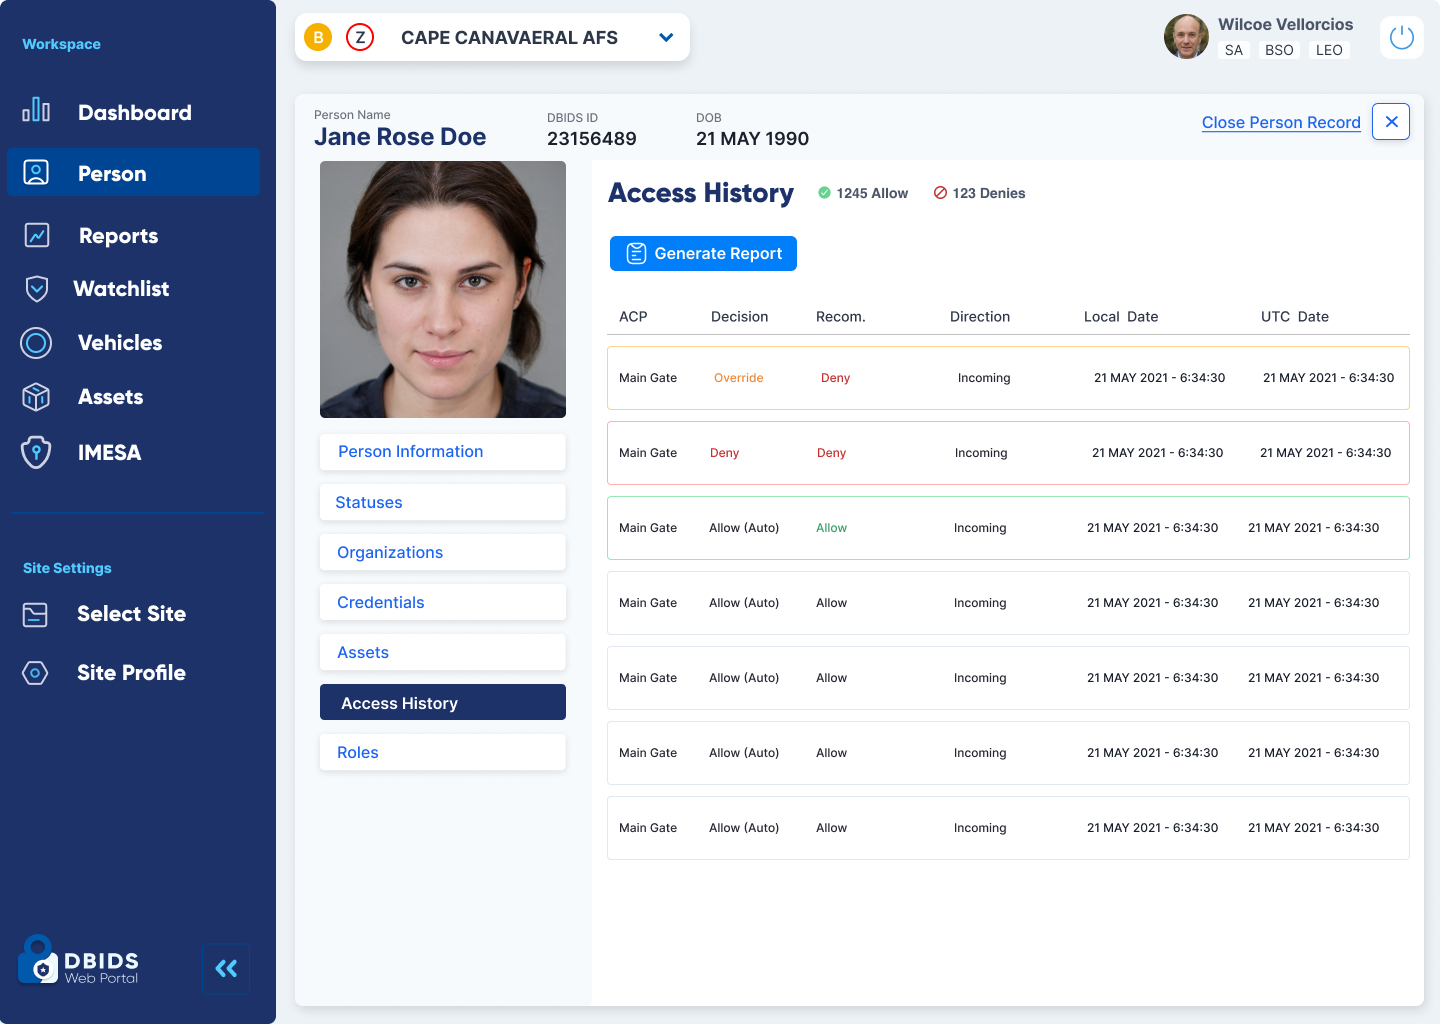Switch to Roles tab

(443, 752)
